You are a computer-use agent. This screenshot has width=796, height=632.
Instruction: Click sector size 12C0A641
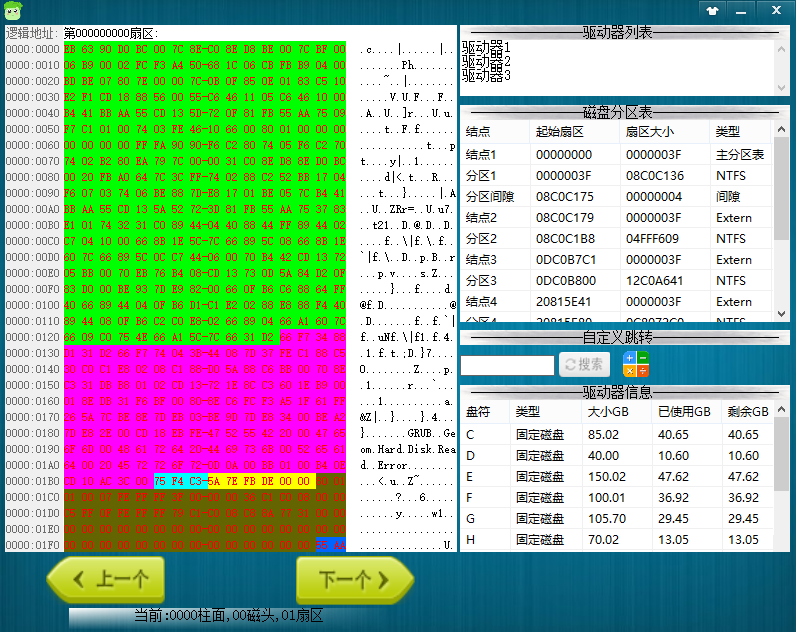(x=654, y=281)
